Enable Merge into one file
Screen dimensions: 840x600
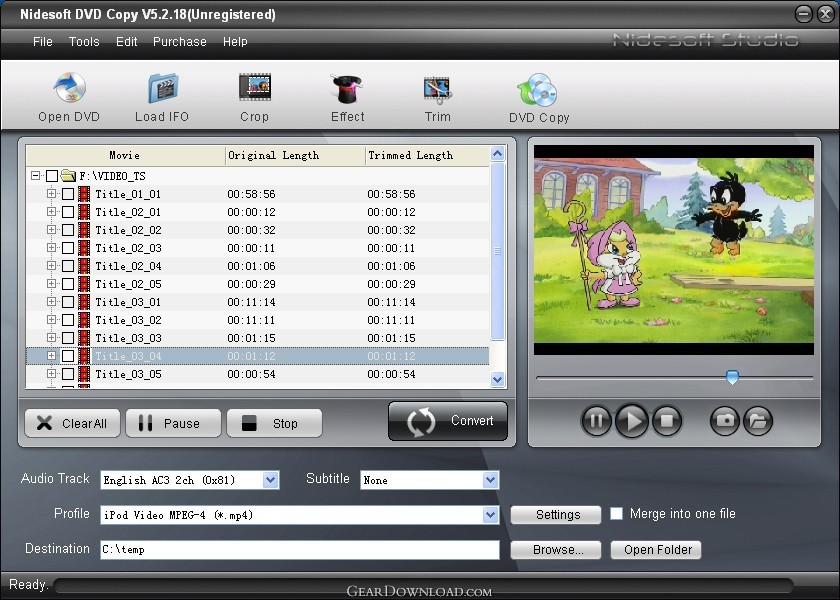pyautogui.click(x=617, y=514)
